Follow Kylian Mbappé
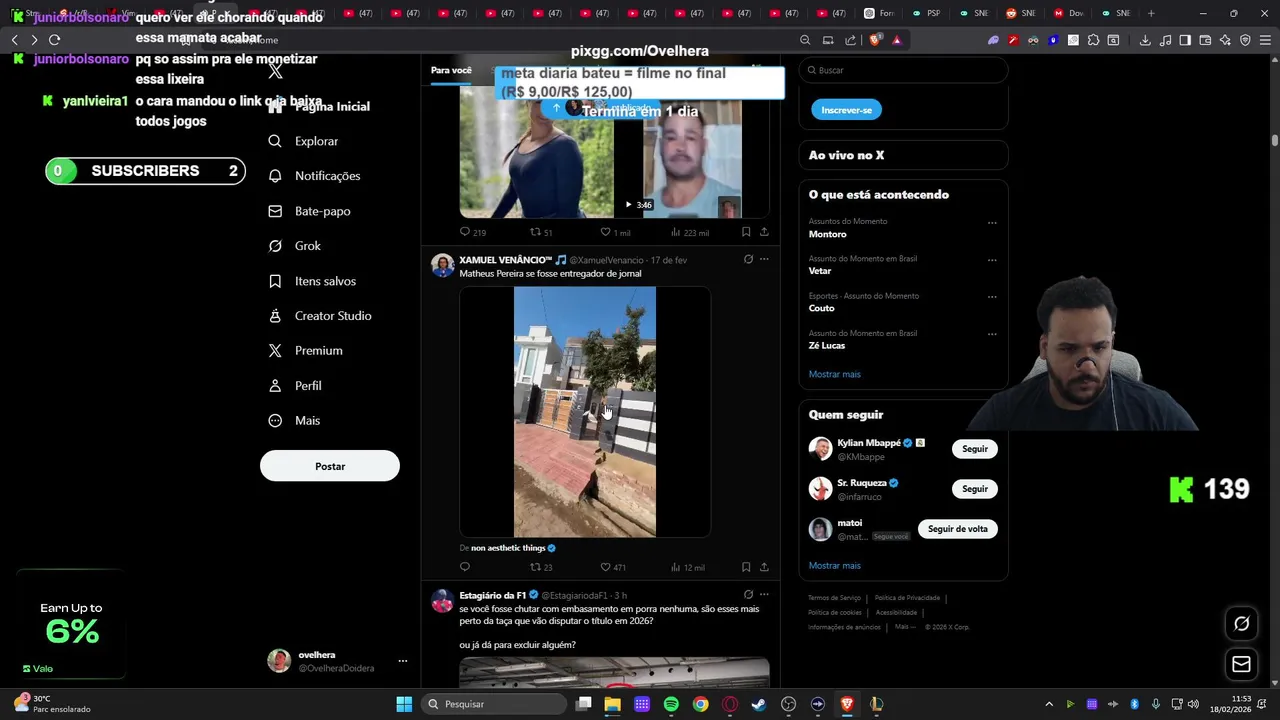Viewport: 1280px width, 720px height. pos(975,449)
